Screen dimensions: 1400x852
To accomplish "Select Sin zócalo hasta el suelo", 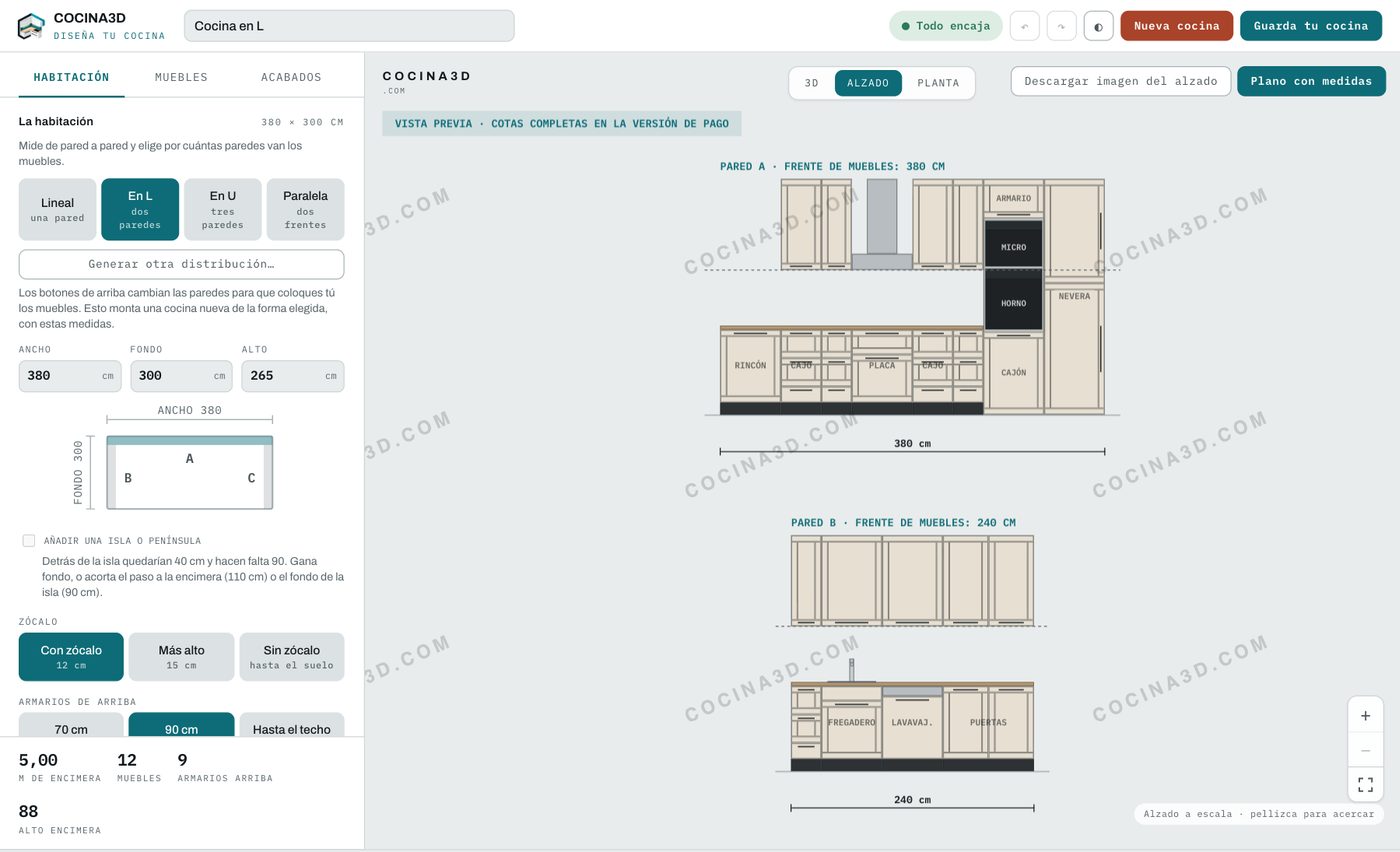I will click(x=292, y=656).
